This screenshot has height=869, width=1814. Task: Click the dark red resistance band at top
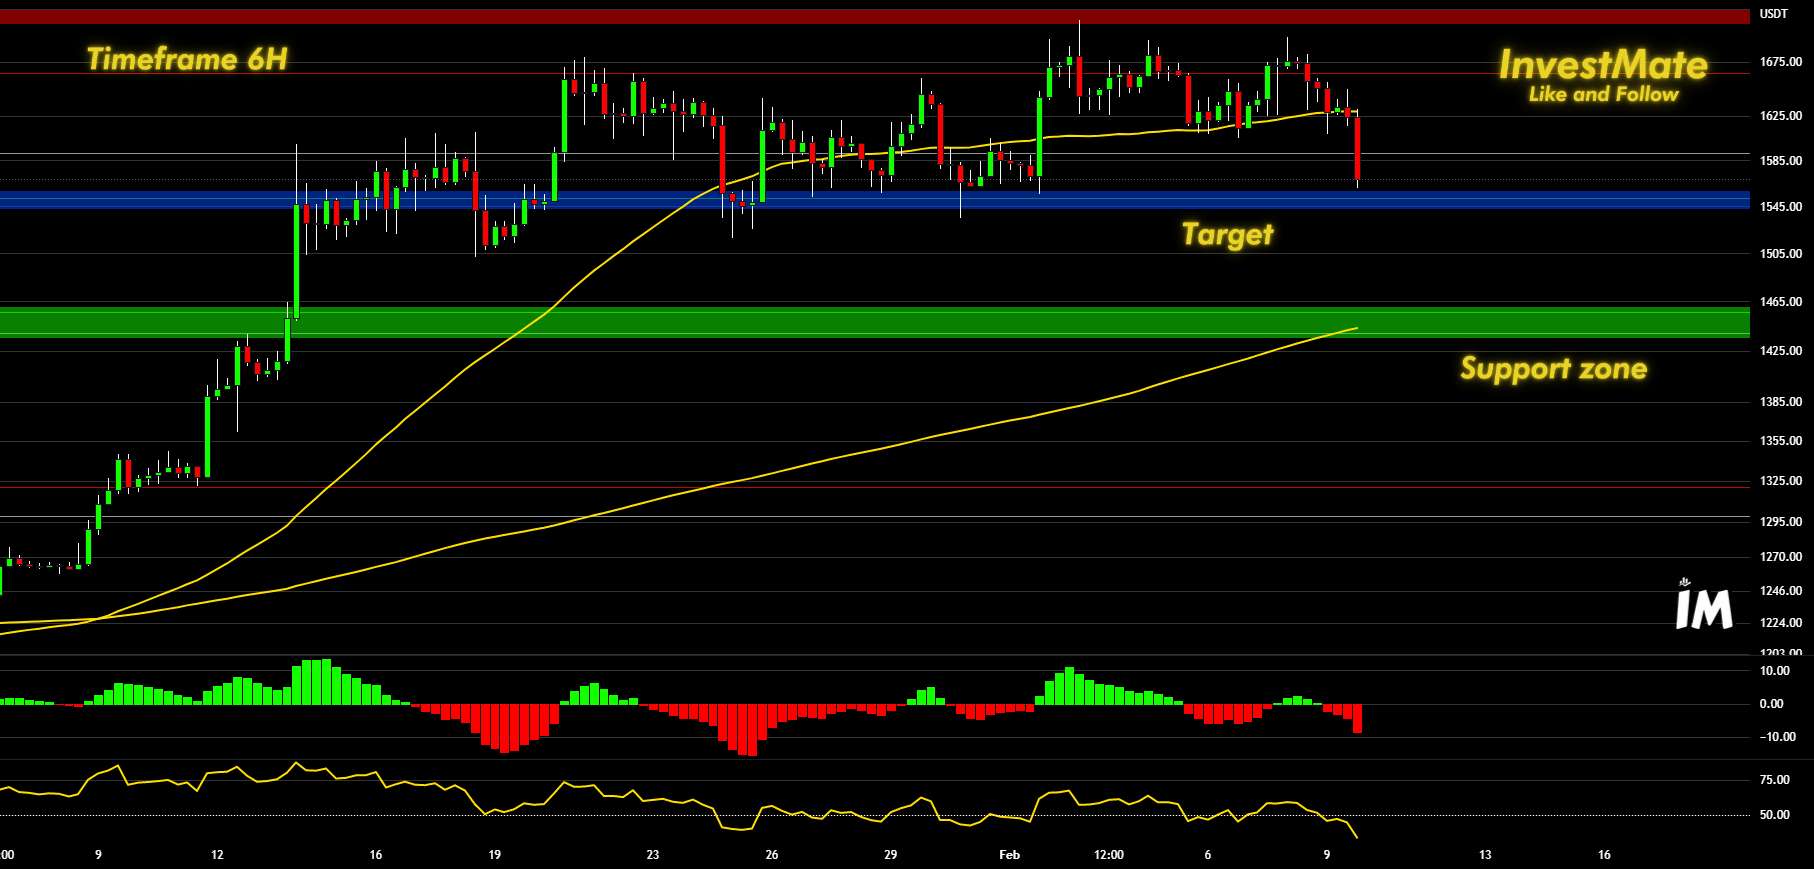tap(875, 17)
